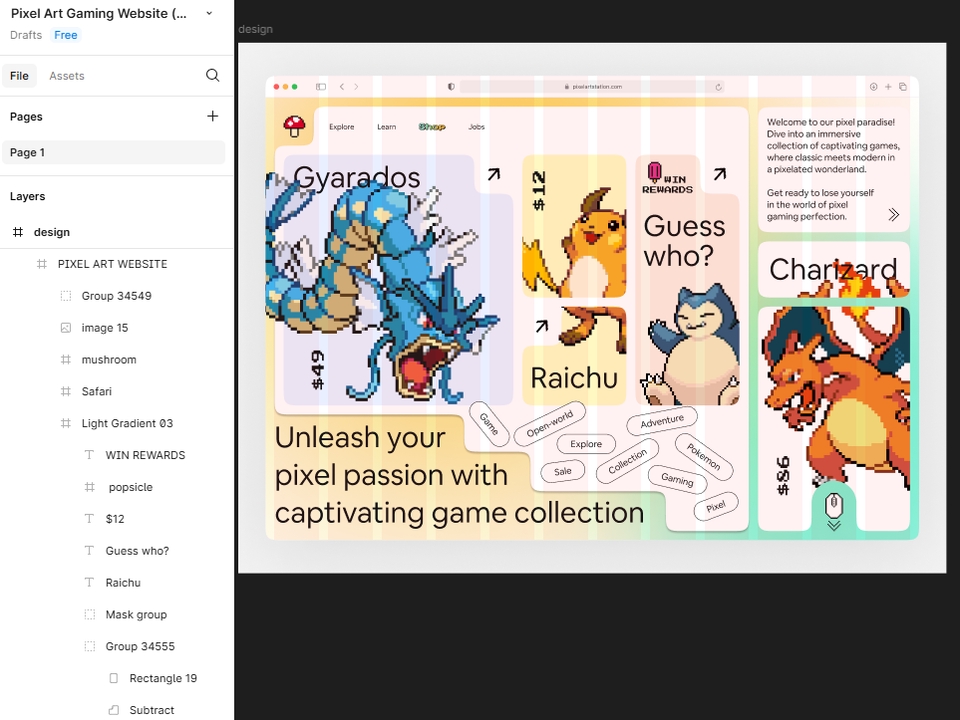Screen dimensions: 960x720
Task: Click the frame icon beside the mushroom layer
Action: pos(66,359)
